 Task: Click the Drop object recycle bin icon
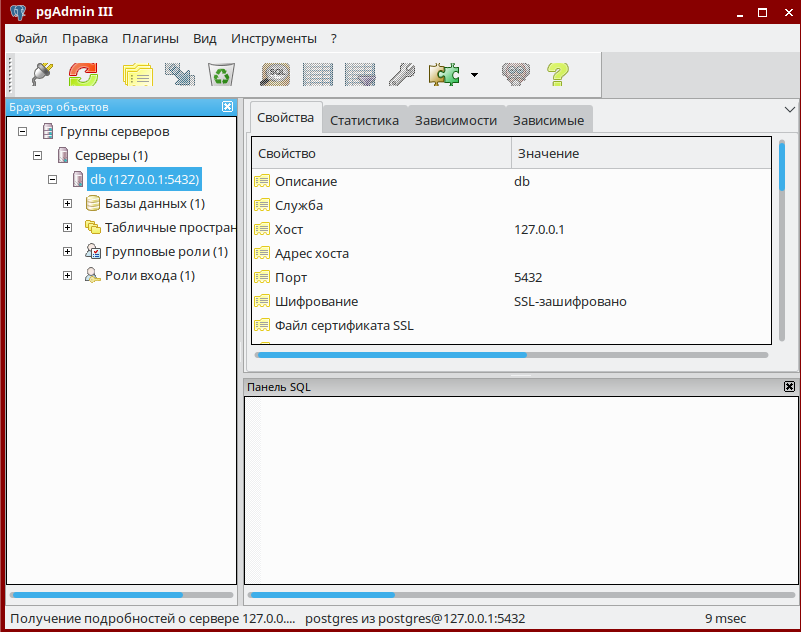(x=221, y=75)
